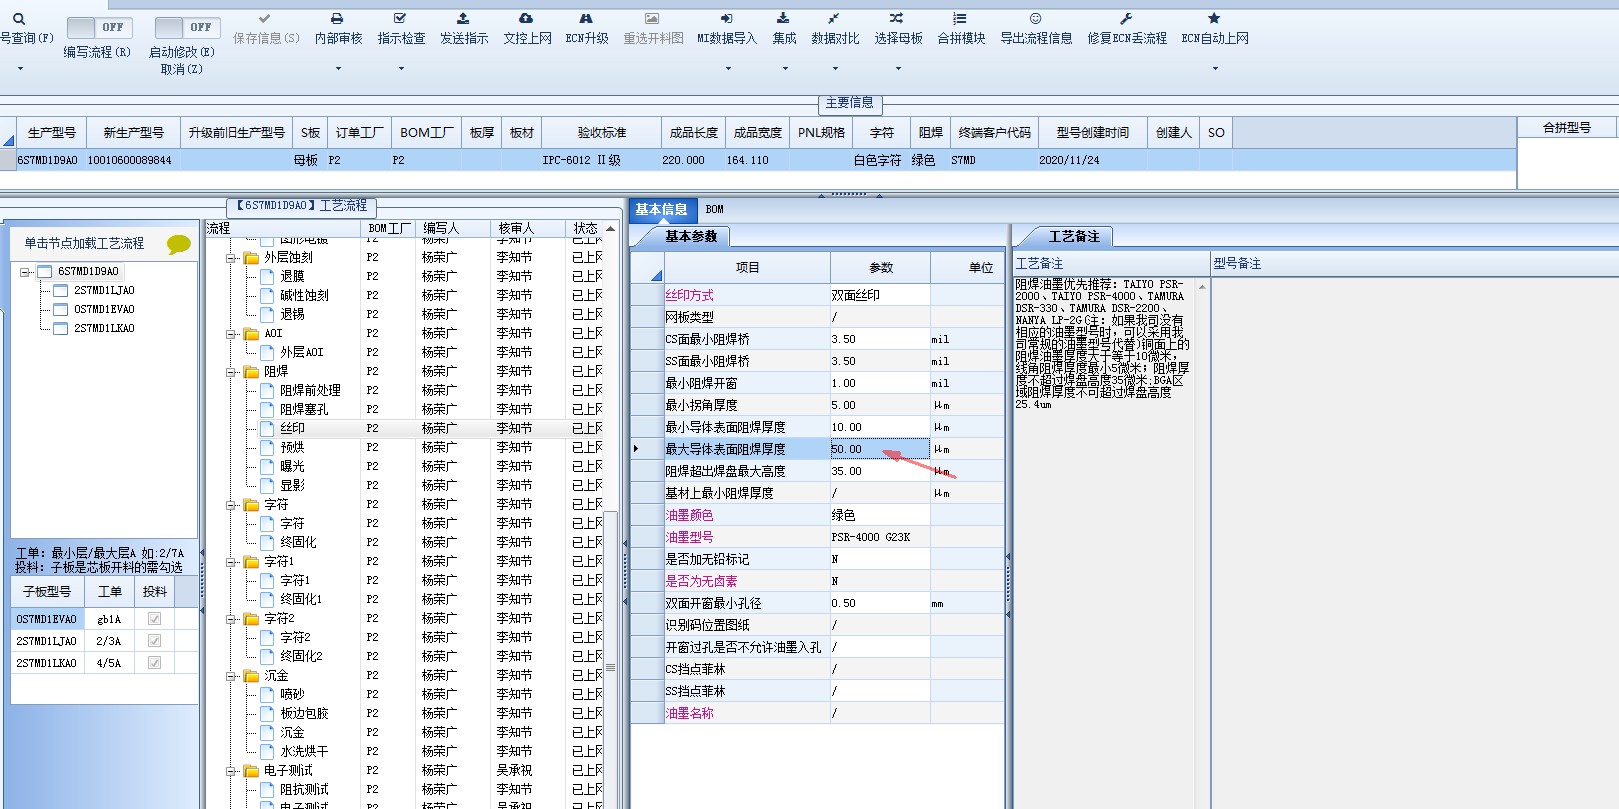The height and width of the screenshot is (809, 1619).
Task: Click the 沉金 folder icon in the tree
Action: 252,676
